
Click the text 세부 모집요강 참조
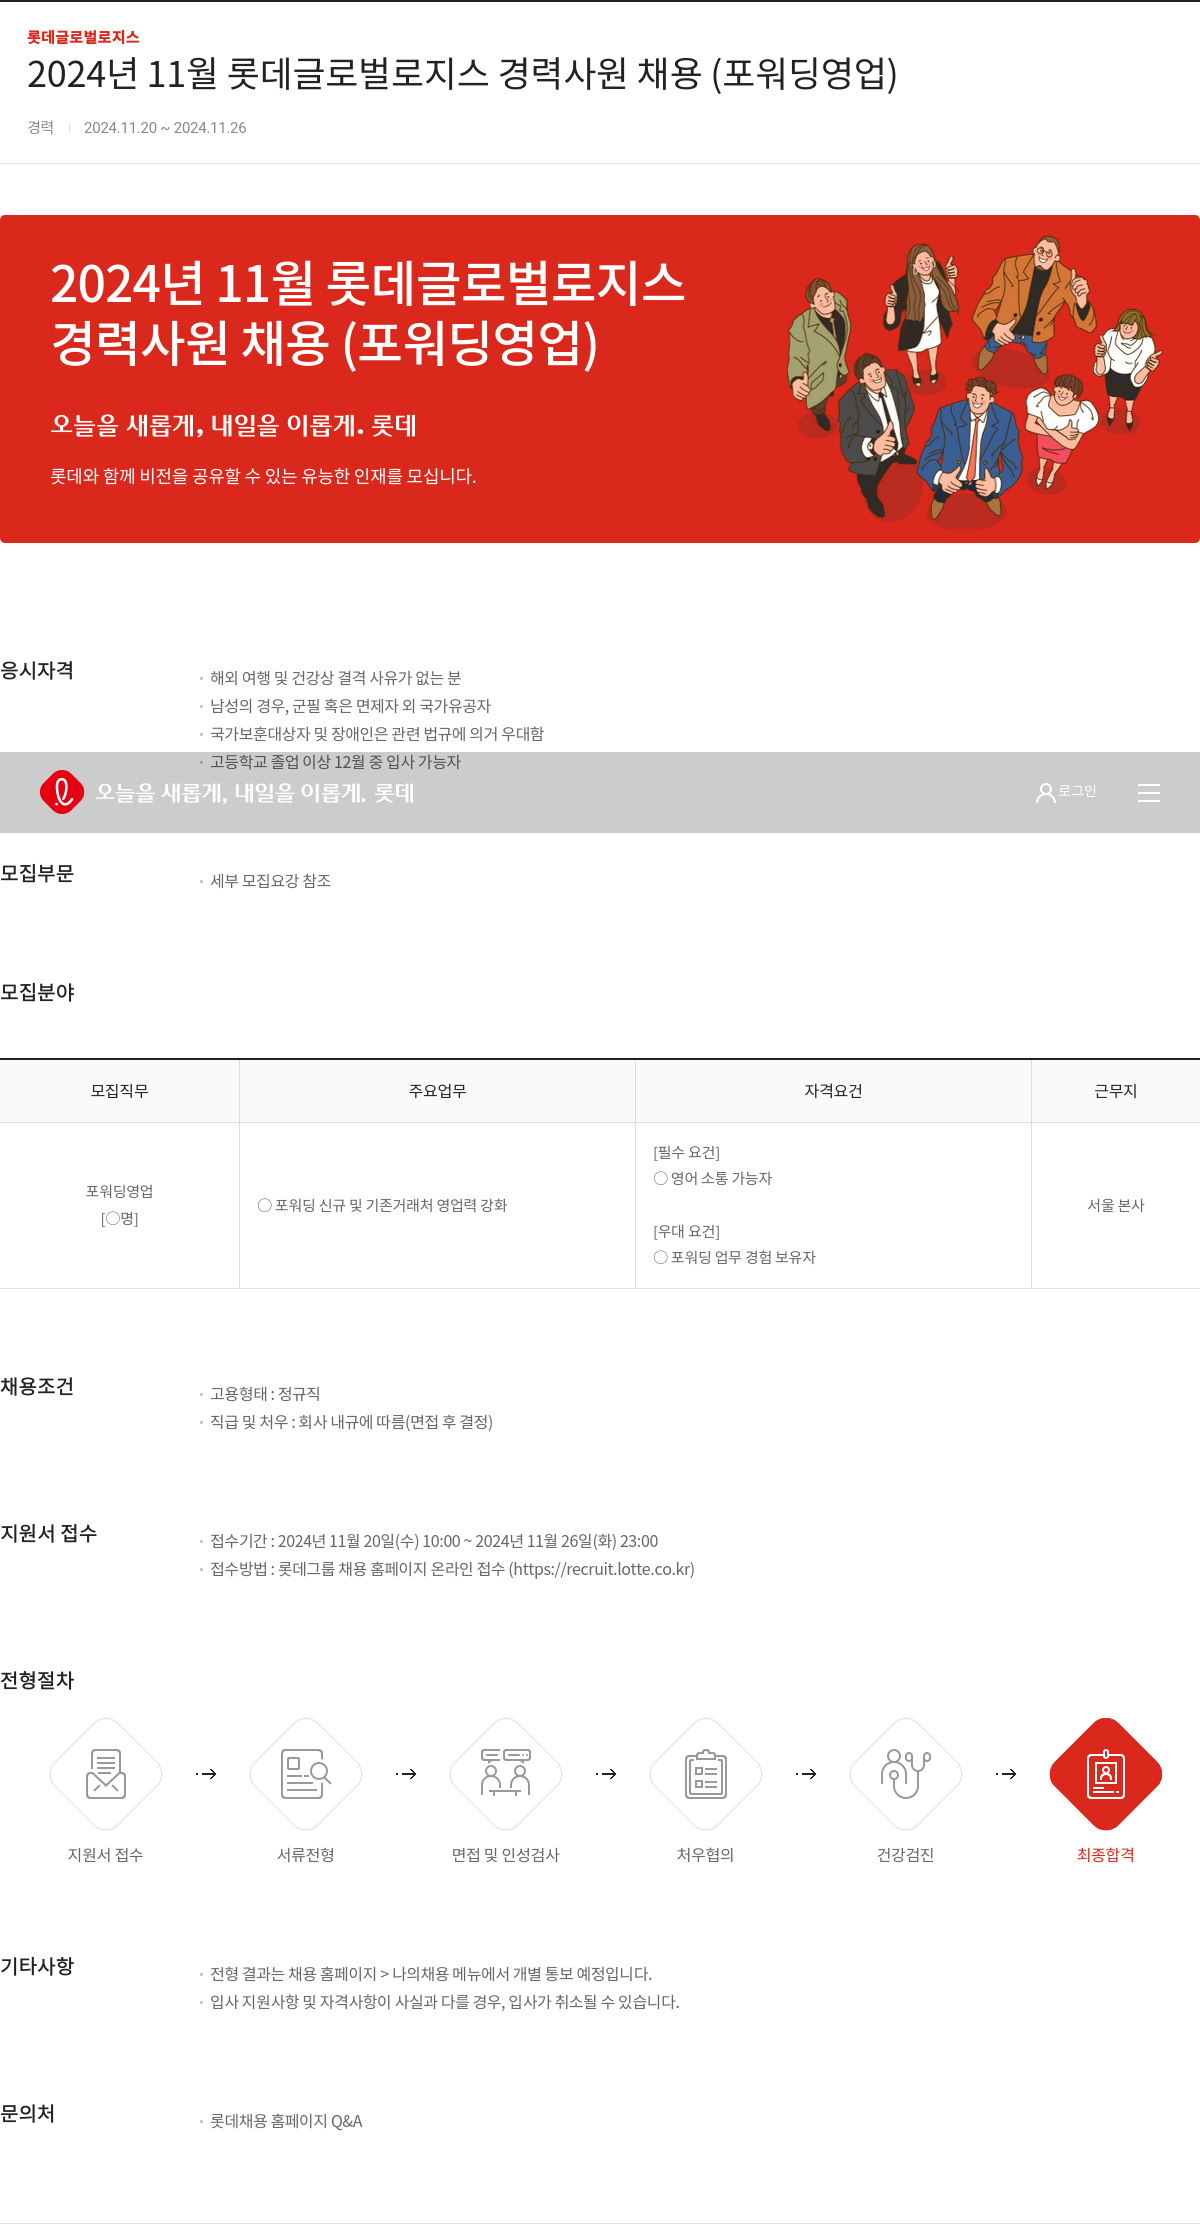pos(270,881)
